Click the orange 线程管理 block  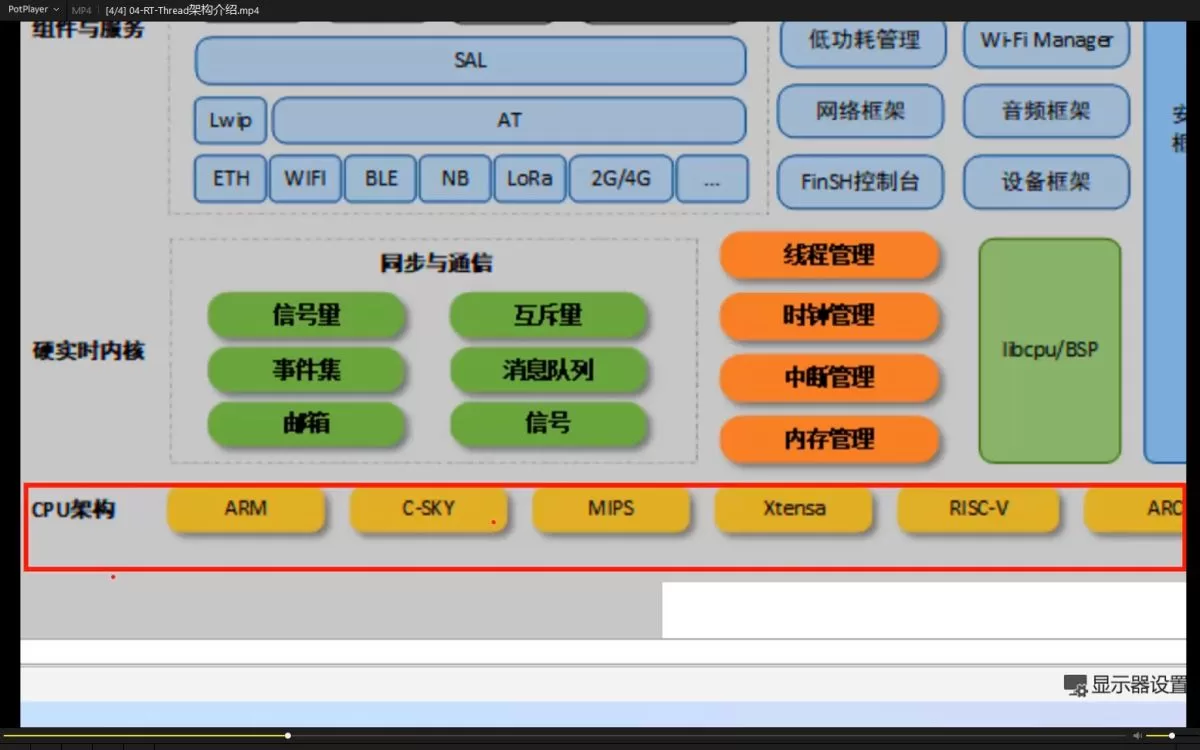(829, 256)
